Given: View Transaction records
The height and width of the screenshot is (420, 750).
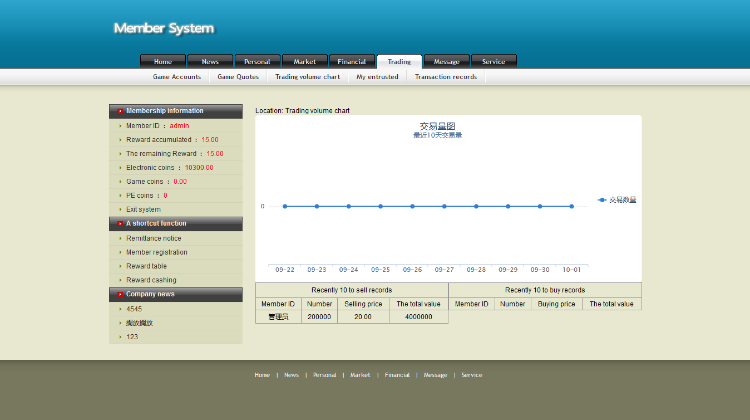Looking at the screenshot, I should click(446, 77).
